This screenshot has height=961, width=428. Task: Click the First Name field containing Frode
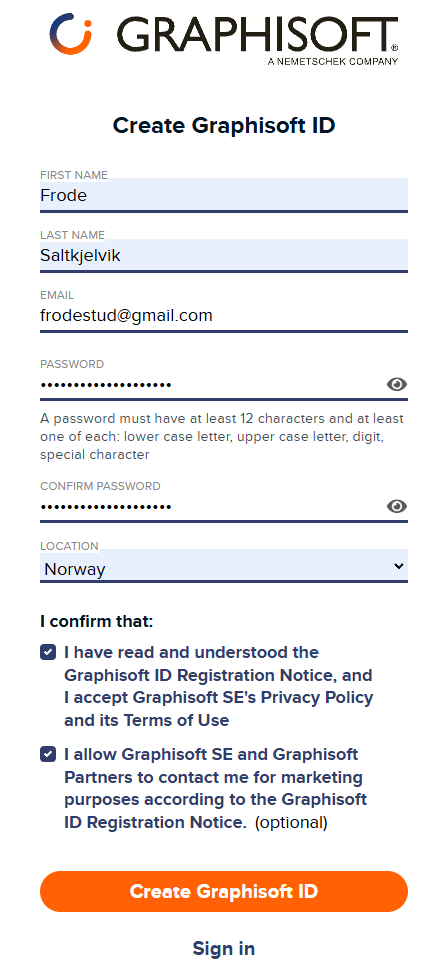pos(224,196)
